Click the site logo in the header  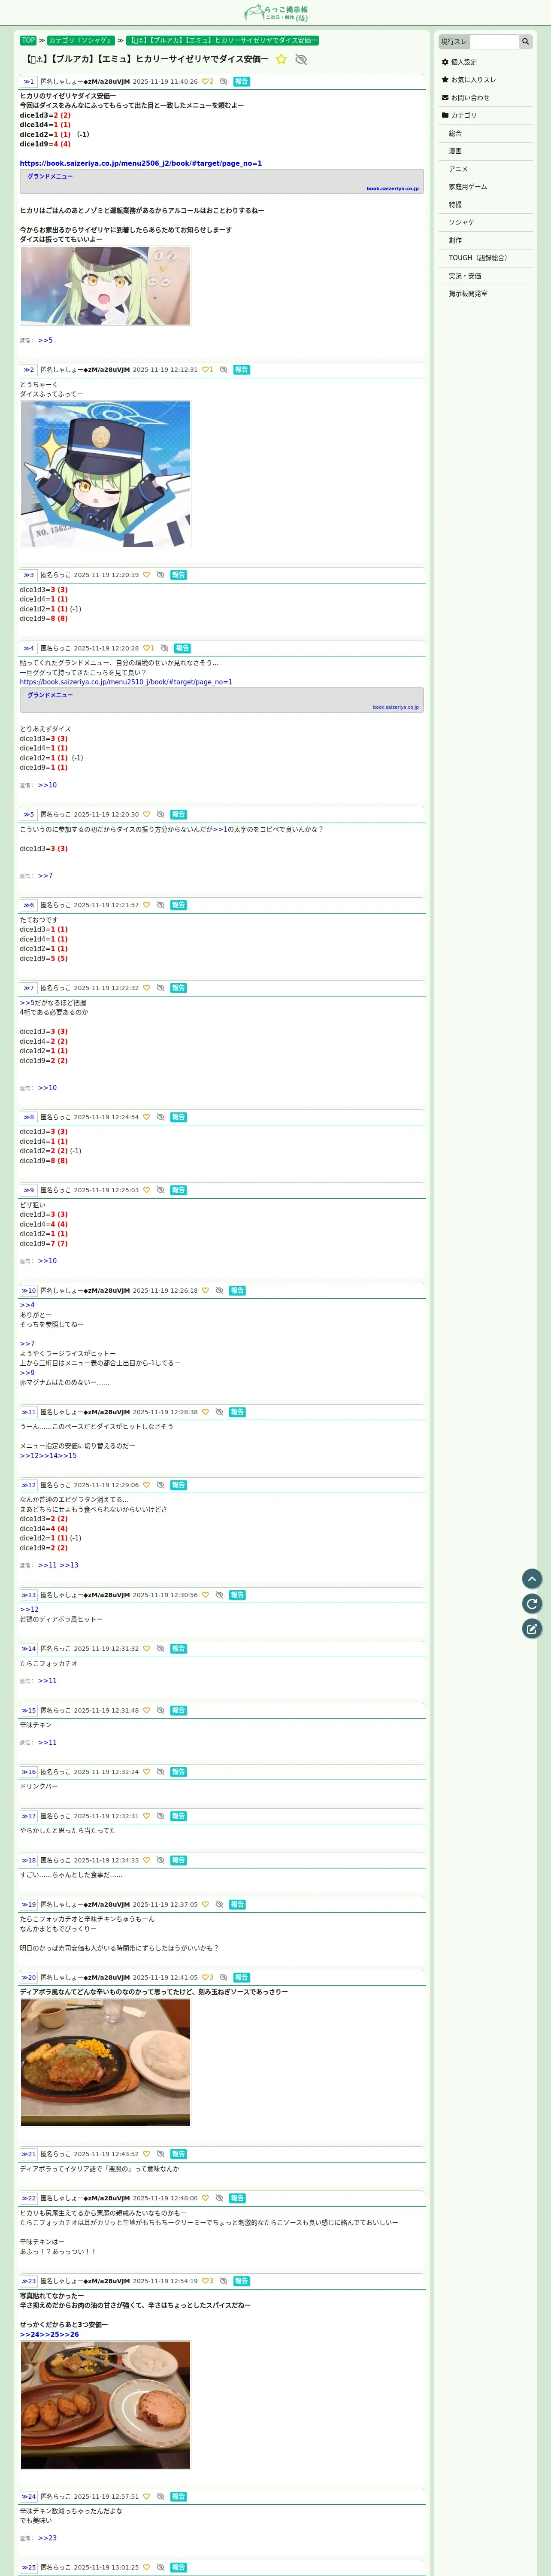click(276, 12)
